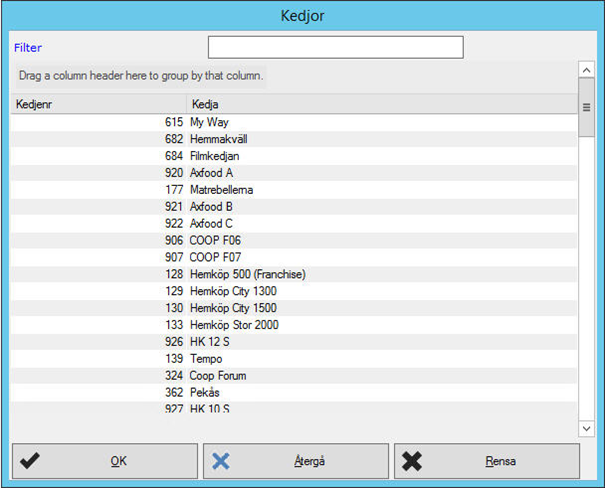Select the Hemköp Stor 2000 row
The width and height of the screenshot is (605, 488).
click(294, 325)
